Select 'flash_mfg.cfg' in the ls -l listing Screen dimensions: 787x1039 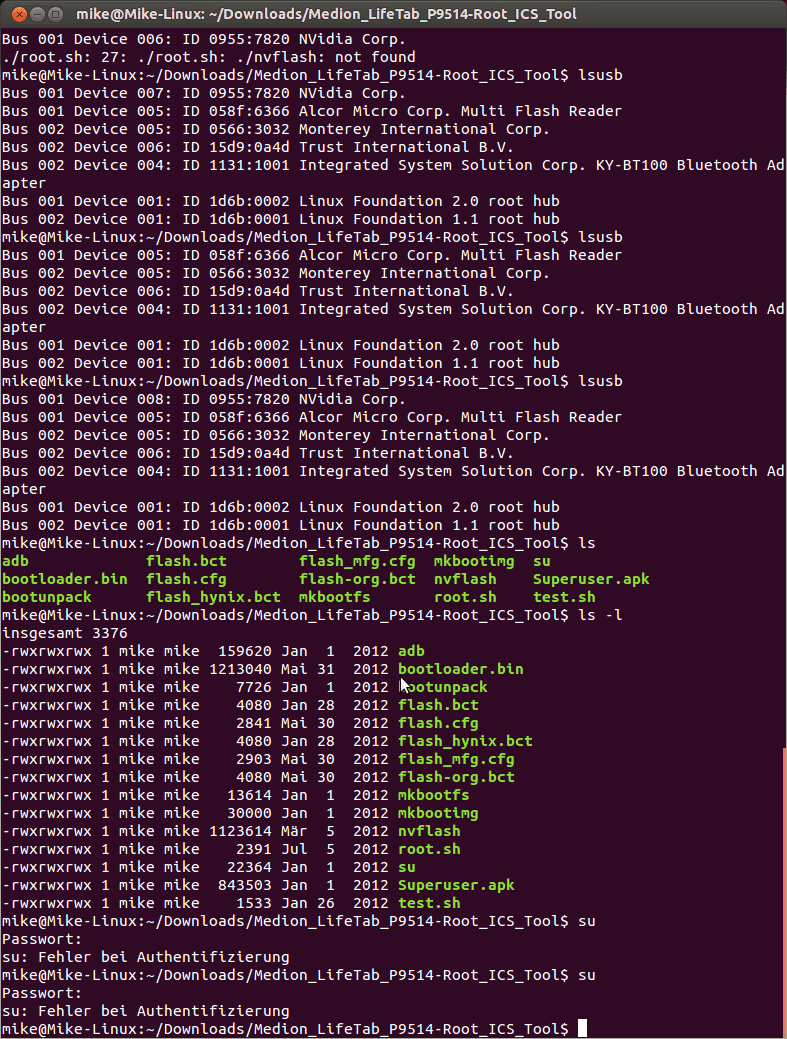point(456,759)
